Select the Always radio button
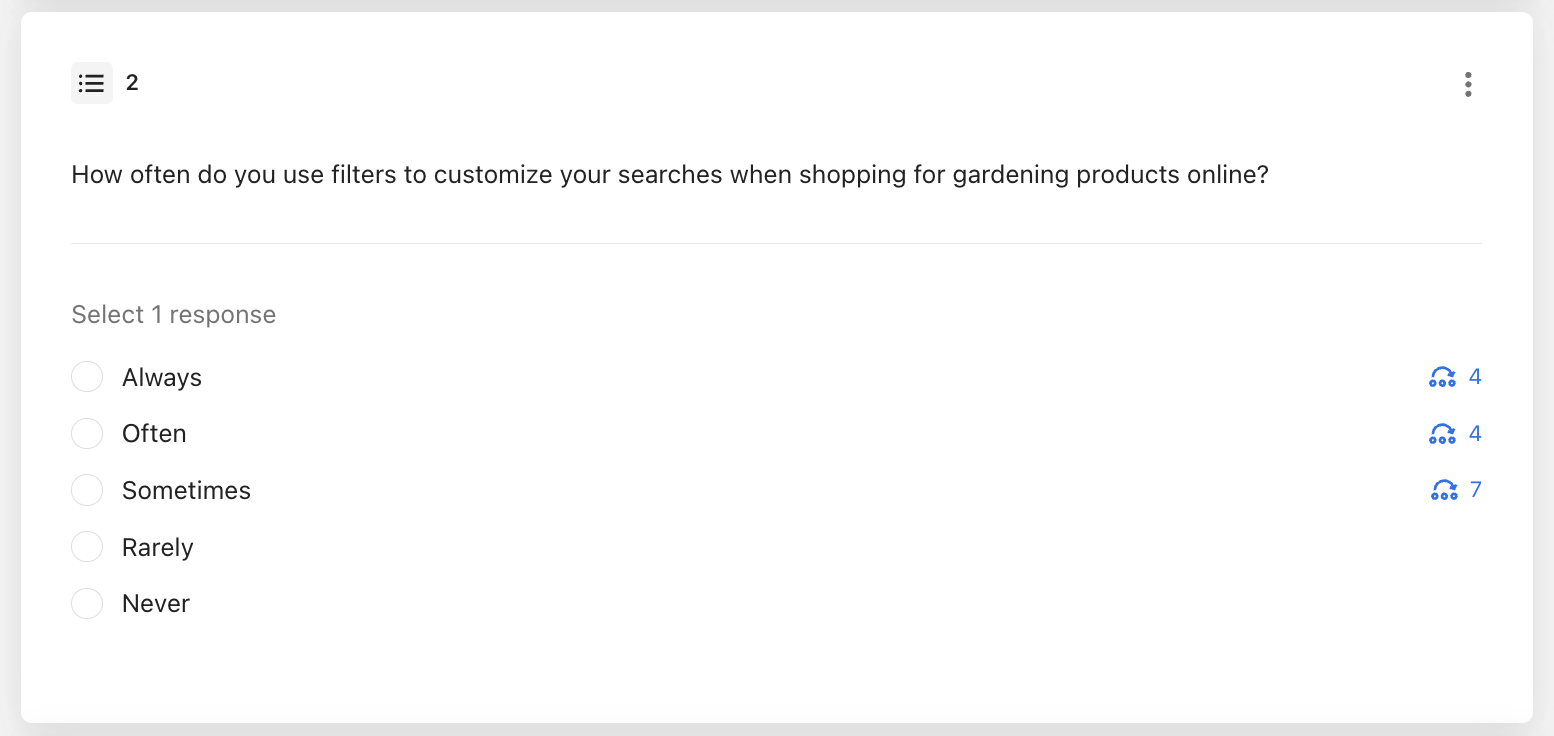Viewport: 1554px width, 736px height. 87,377
